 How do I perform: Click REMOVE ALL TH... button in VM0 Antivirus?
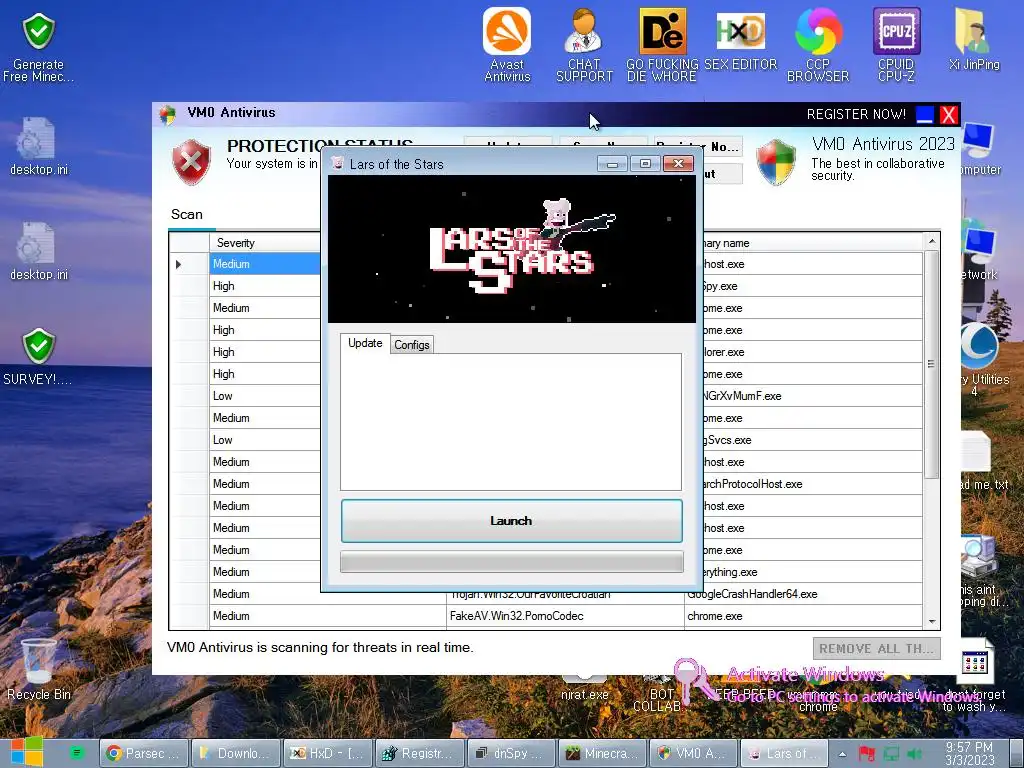[x=876, y=648]
